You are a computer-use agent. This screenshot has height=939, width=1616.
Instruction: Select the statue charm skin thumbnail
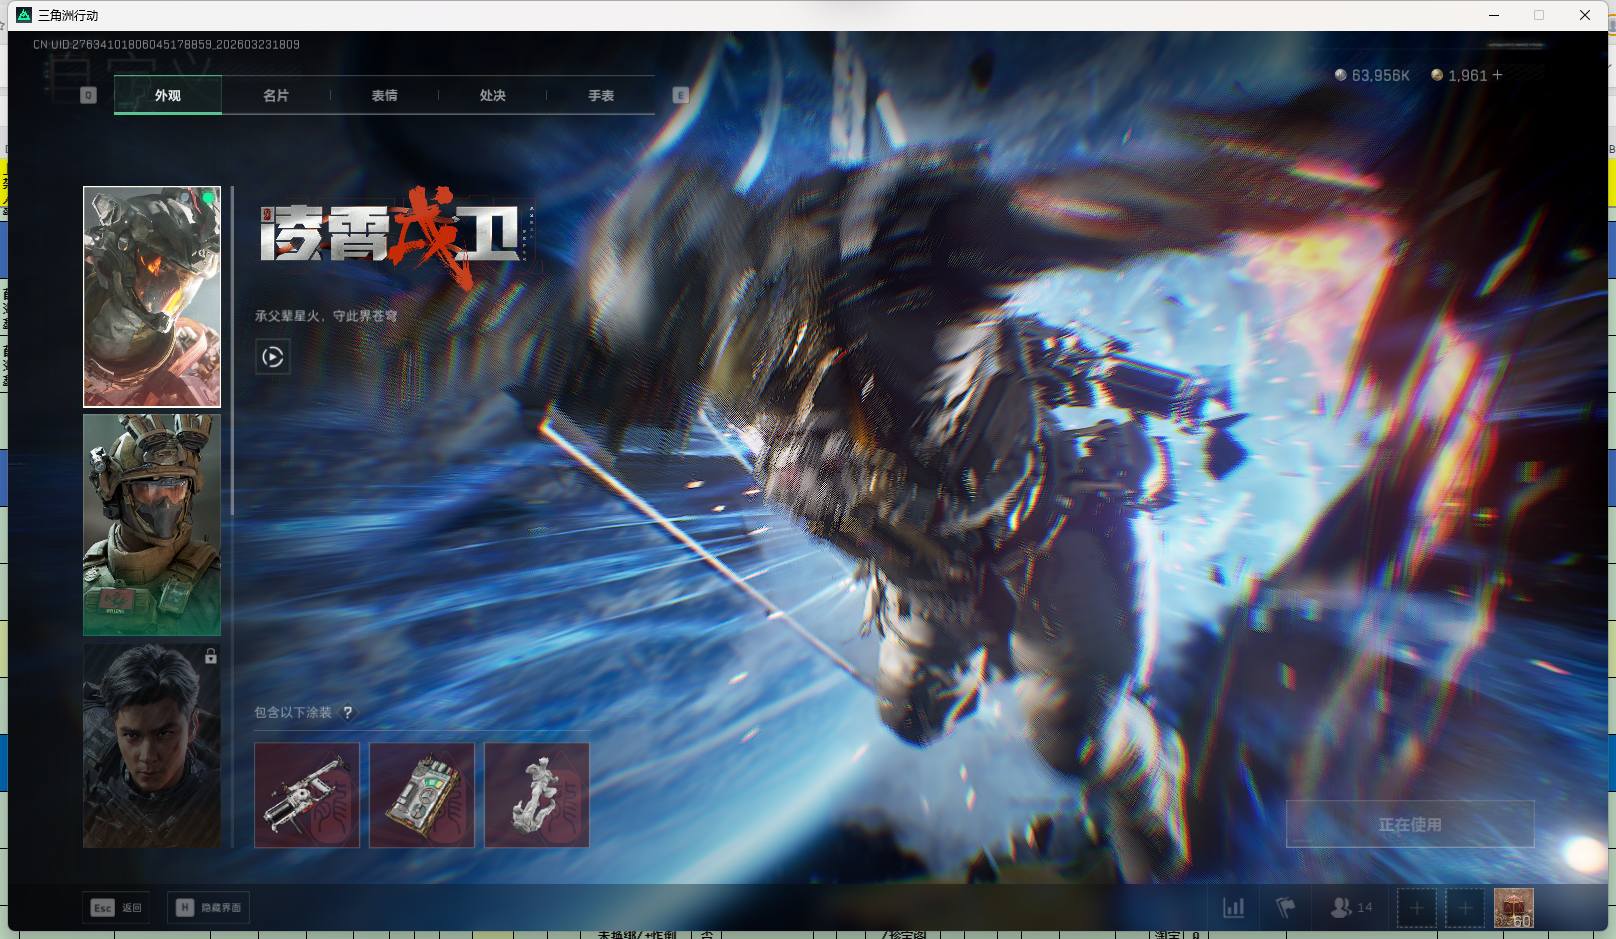coord(537,795)
